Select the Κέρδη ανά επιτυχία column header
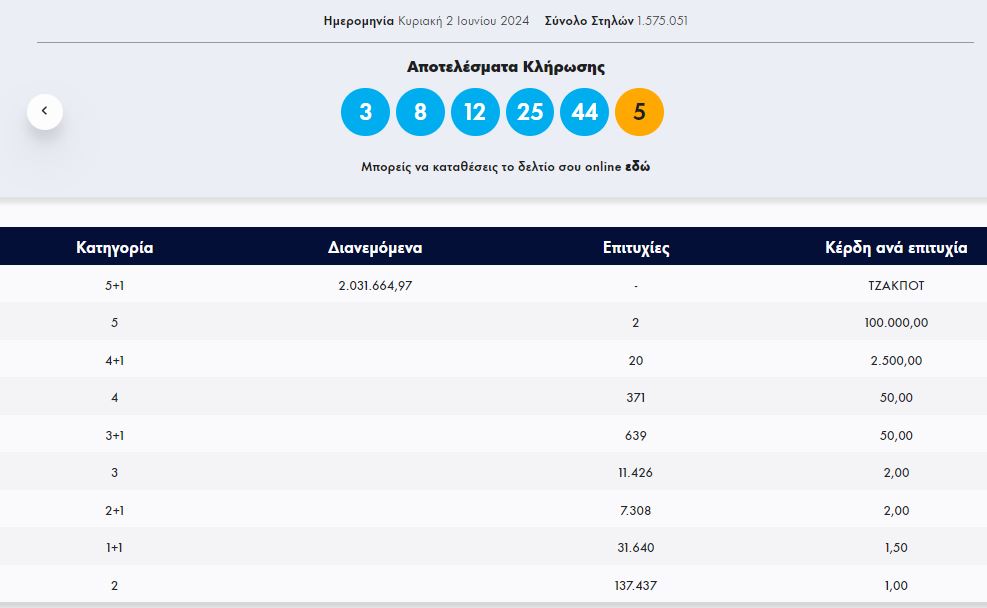Screen dimensions: 987x608 click(x=895, y=247)
